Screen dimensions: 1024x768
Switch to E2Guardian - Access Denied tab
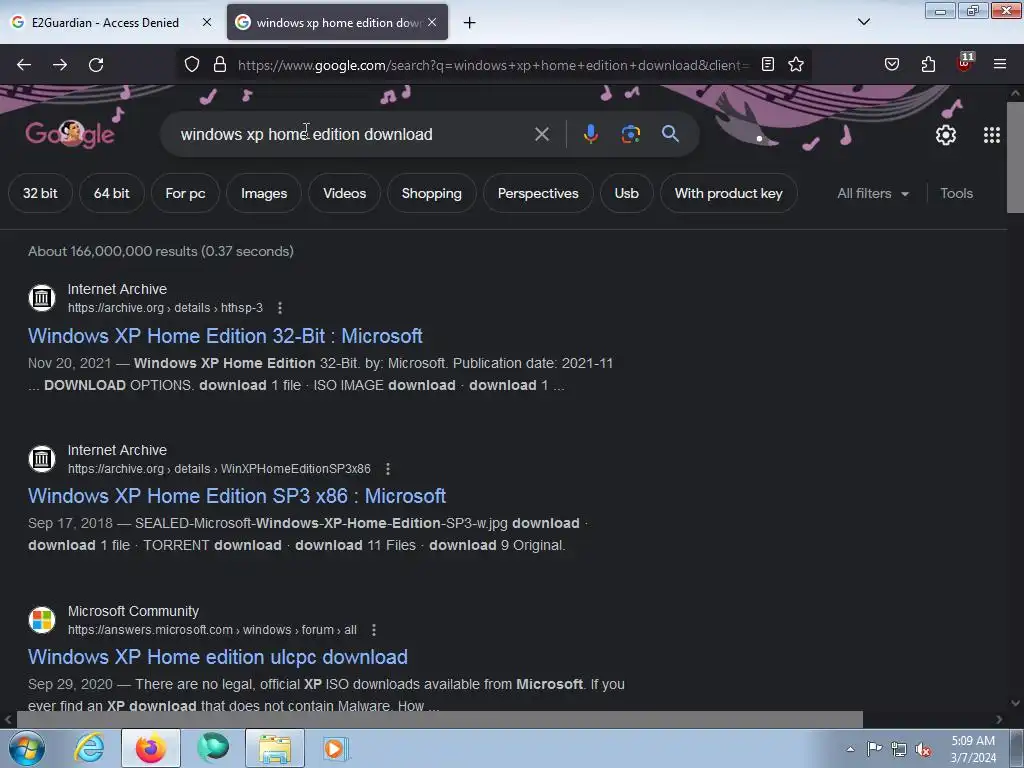[x=104, y=22]
